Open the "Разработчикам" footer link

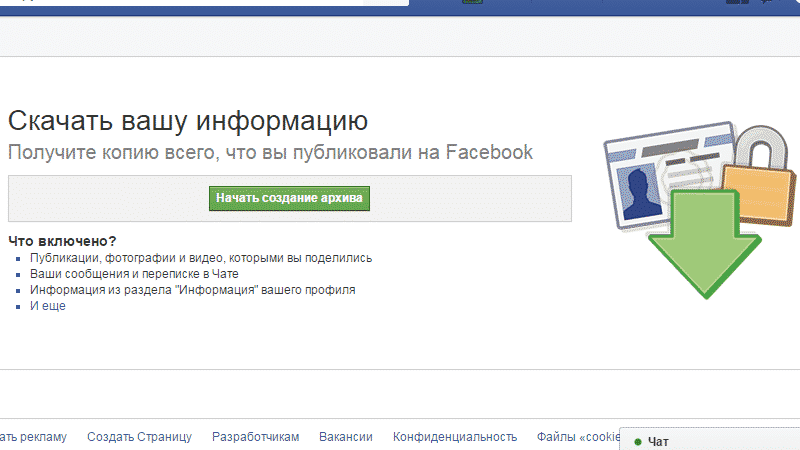(256, 437)
